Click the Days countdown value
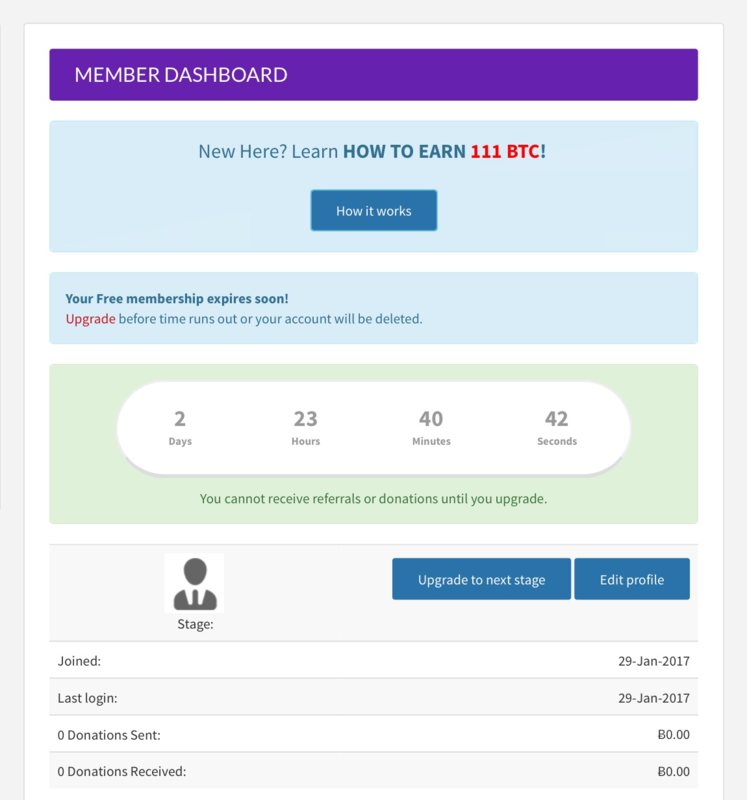The height and width of the screenshot is (800, 747). 180,419
